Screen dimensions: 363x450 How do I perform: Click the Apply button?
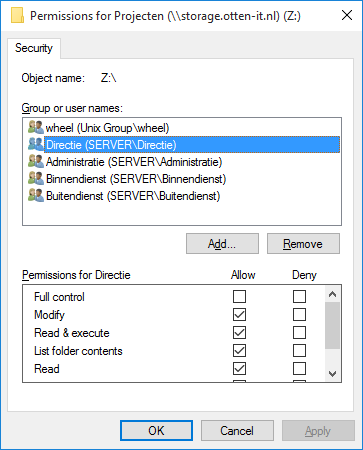click(318, 430)
